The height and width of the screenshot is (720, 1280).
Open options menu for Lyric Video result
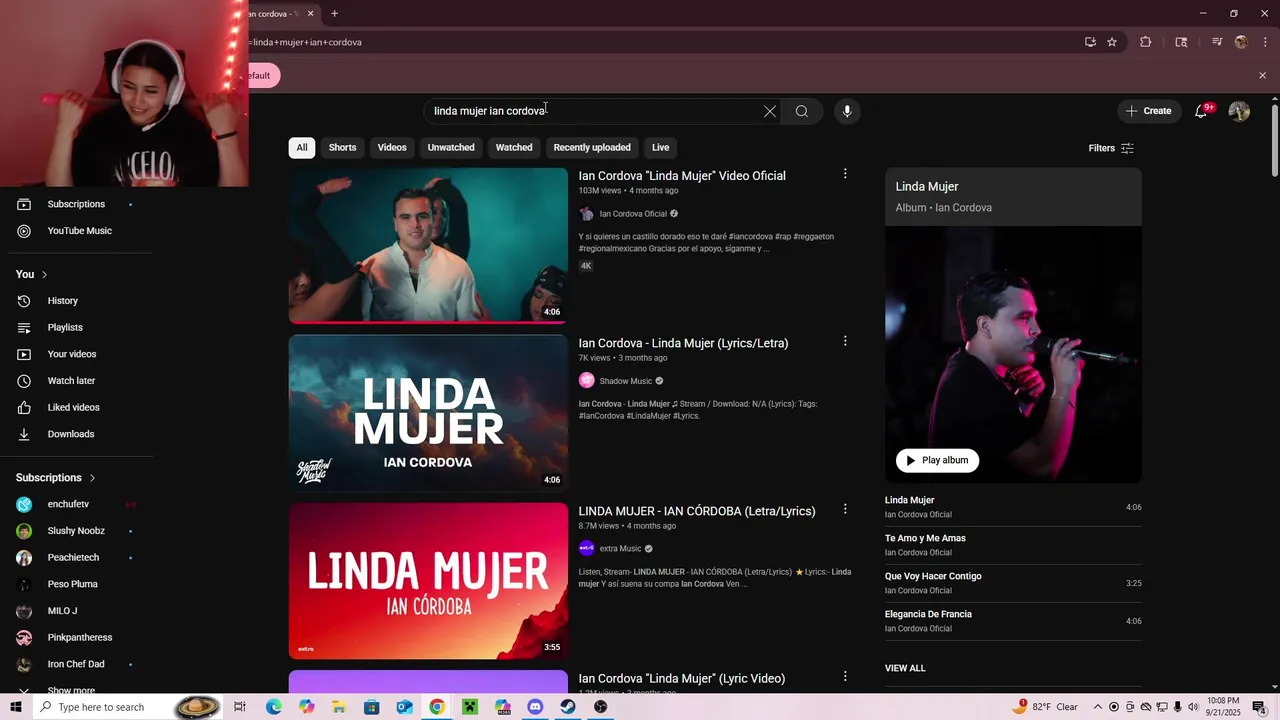click(x=845, y=677)
